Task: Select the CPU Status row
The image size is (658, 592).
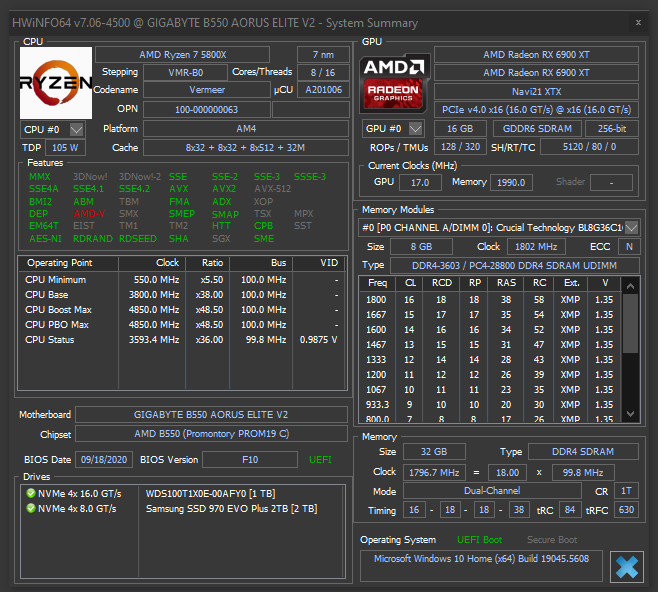Action: [x=182, y=340]
